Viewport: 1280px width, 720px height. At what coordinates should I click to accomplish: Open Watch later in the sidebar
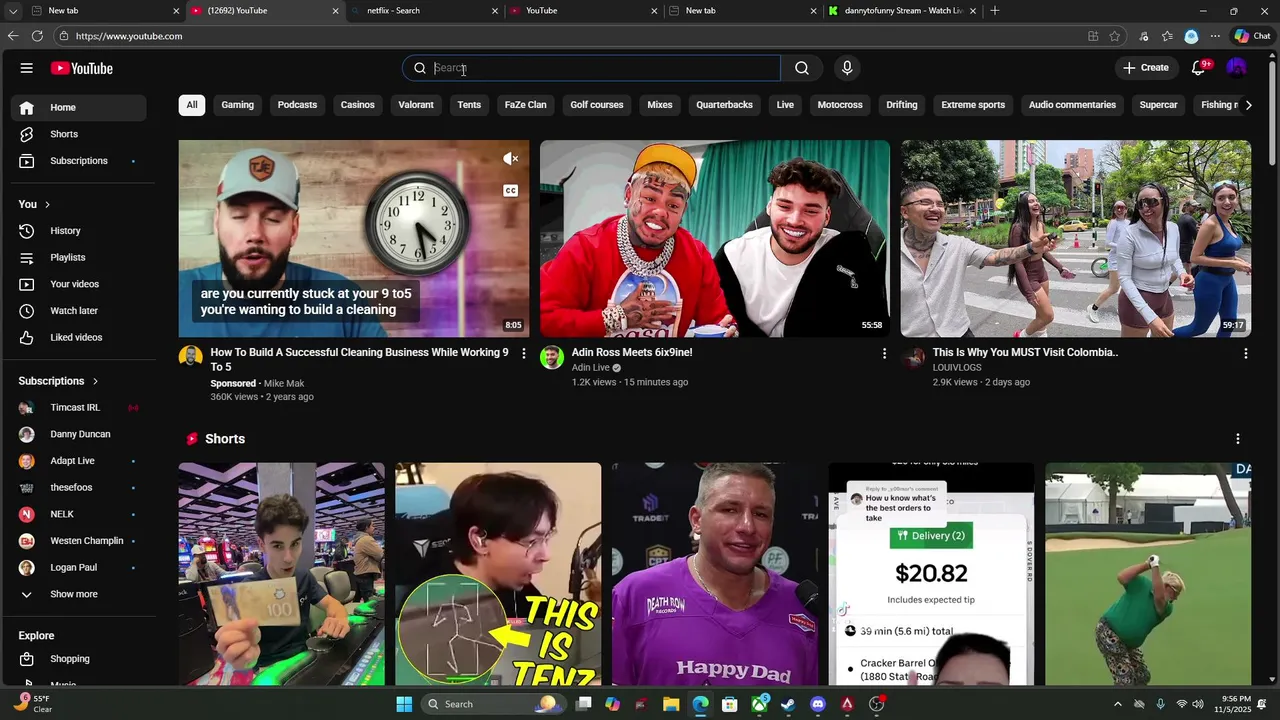point(79,311)
